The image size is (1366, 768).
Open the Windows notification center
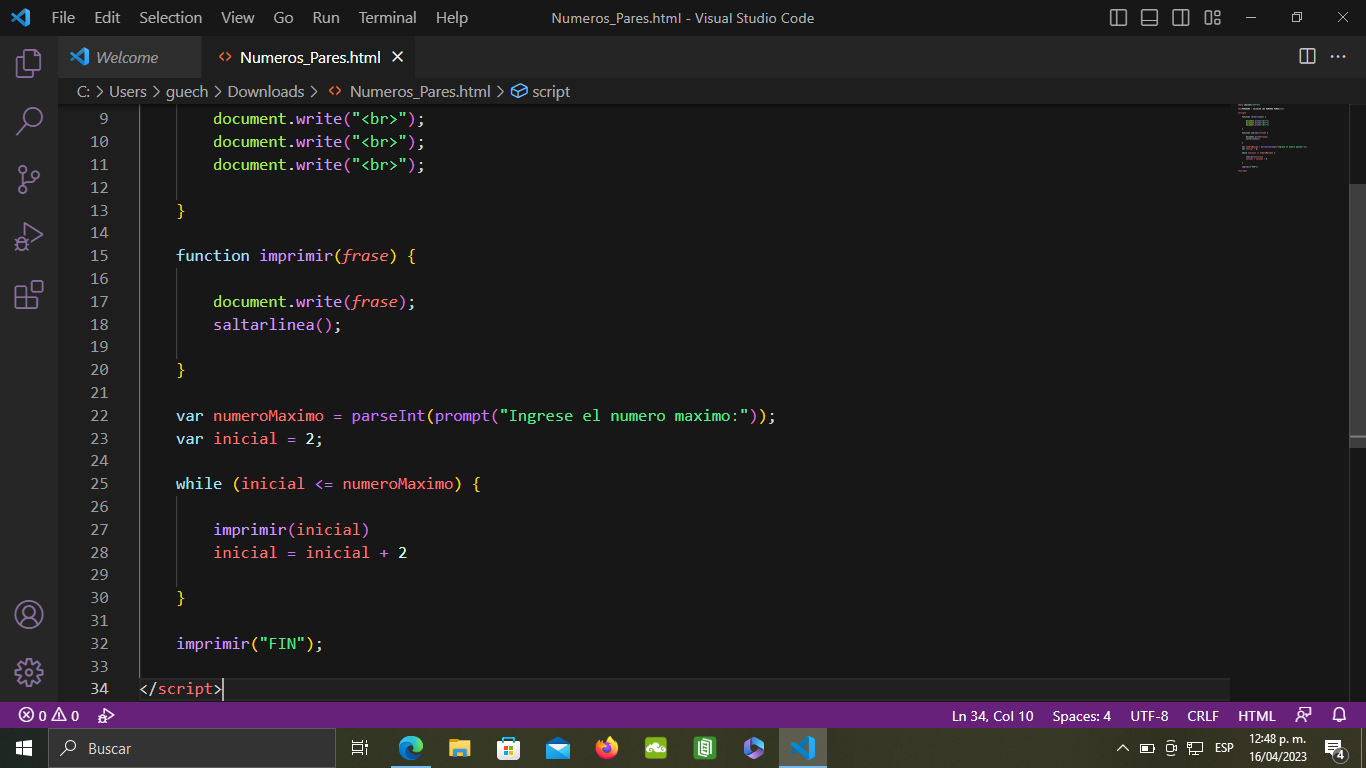[x=1334, y=748]
